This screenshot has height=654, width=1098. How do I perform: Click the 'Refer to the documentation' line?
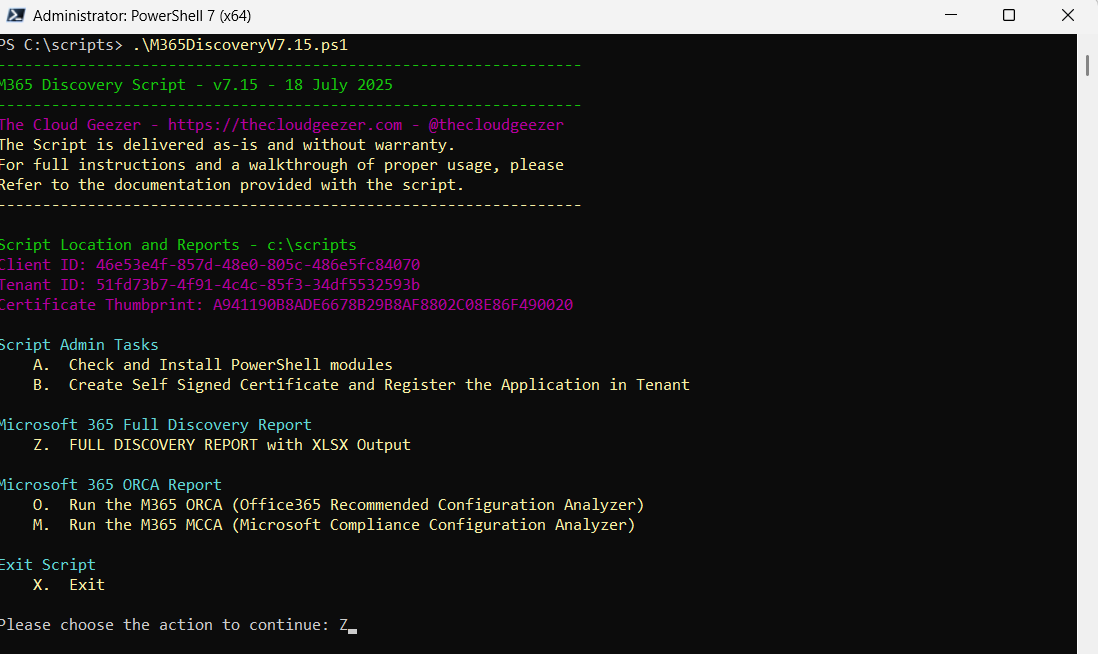point(232,185)
